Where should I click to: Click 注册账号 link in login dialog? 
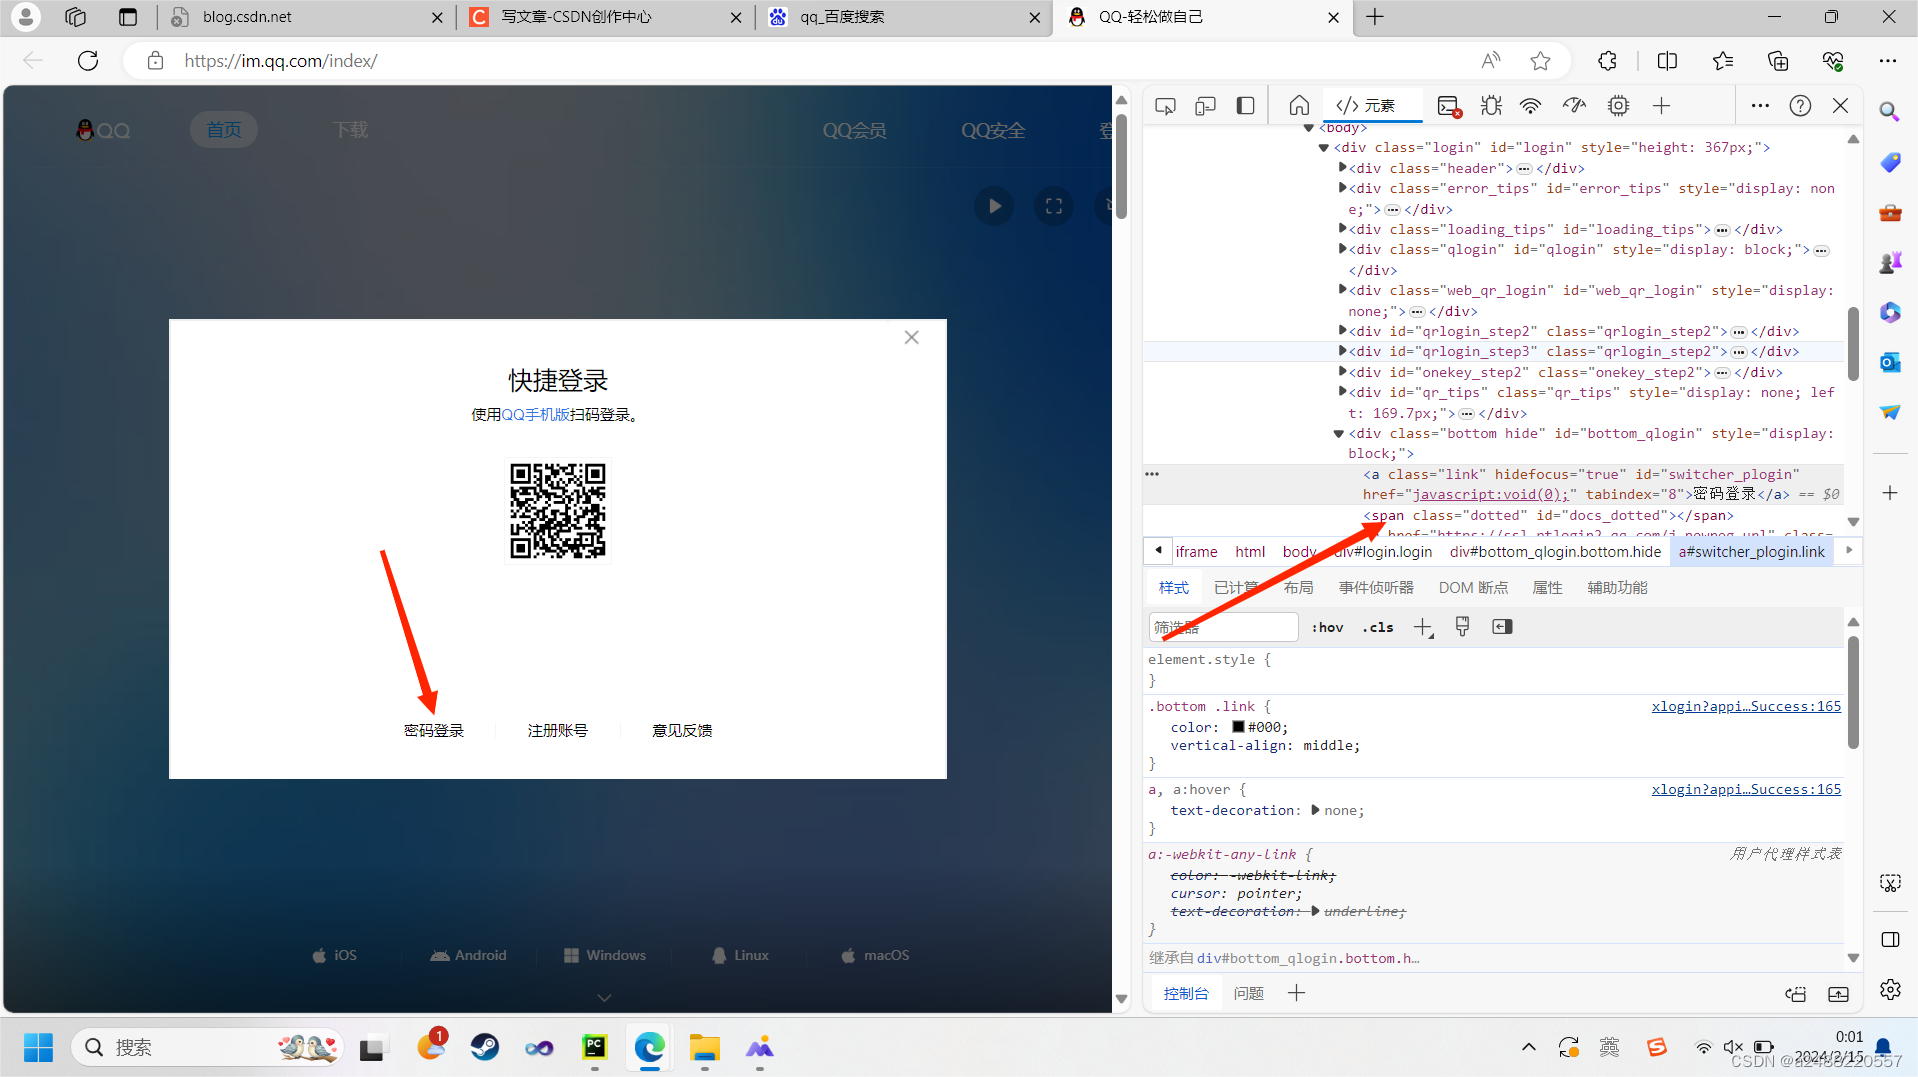558,731
